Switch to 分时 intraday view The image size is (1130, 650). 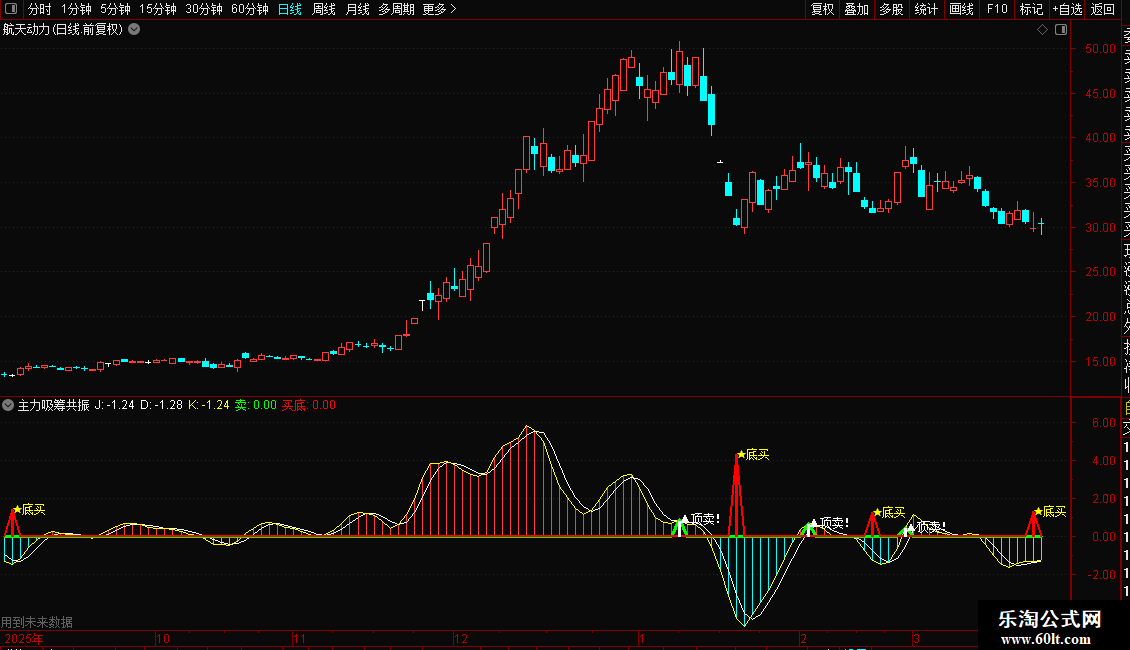click(x=40, y=9)
